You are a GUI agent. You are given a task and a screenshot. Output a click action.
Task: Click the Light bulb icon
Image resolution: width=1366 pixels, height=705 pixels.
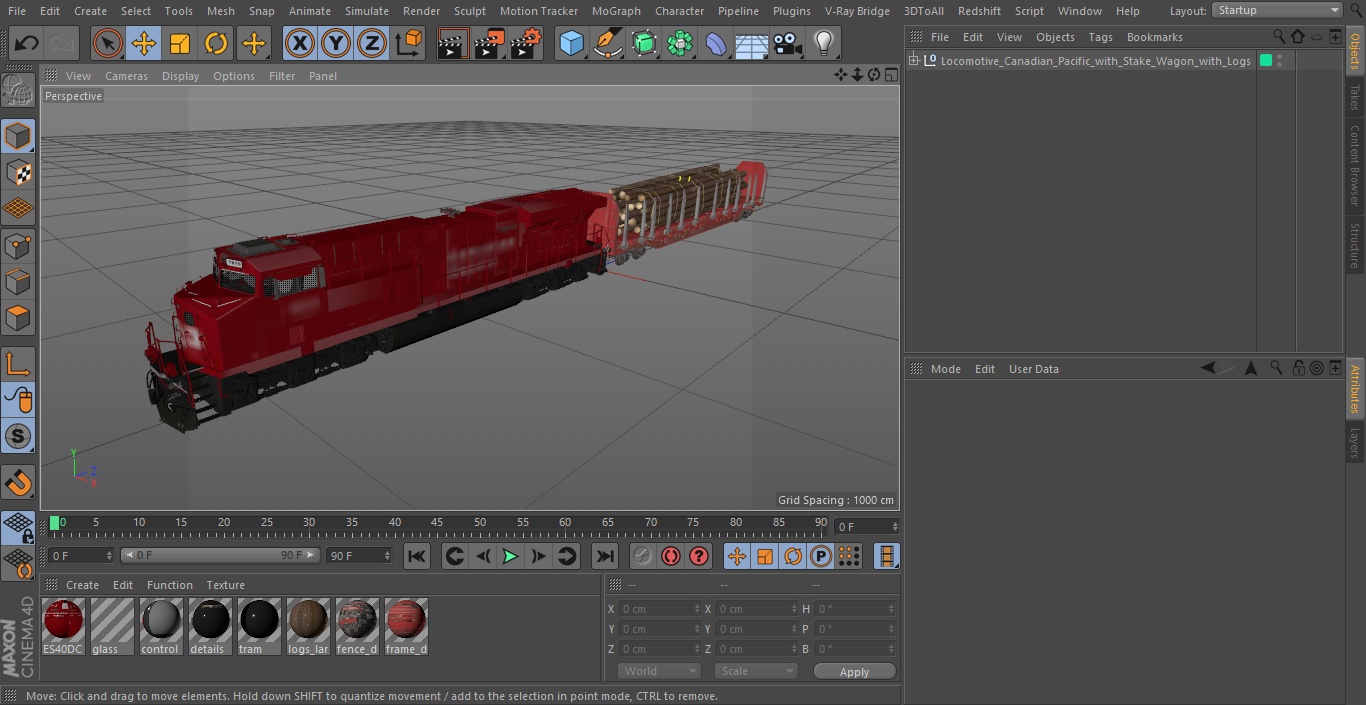tap(824, 43)
